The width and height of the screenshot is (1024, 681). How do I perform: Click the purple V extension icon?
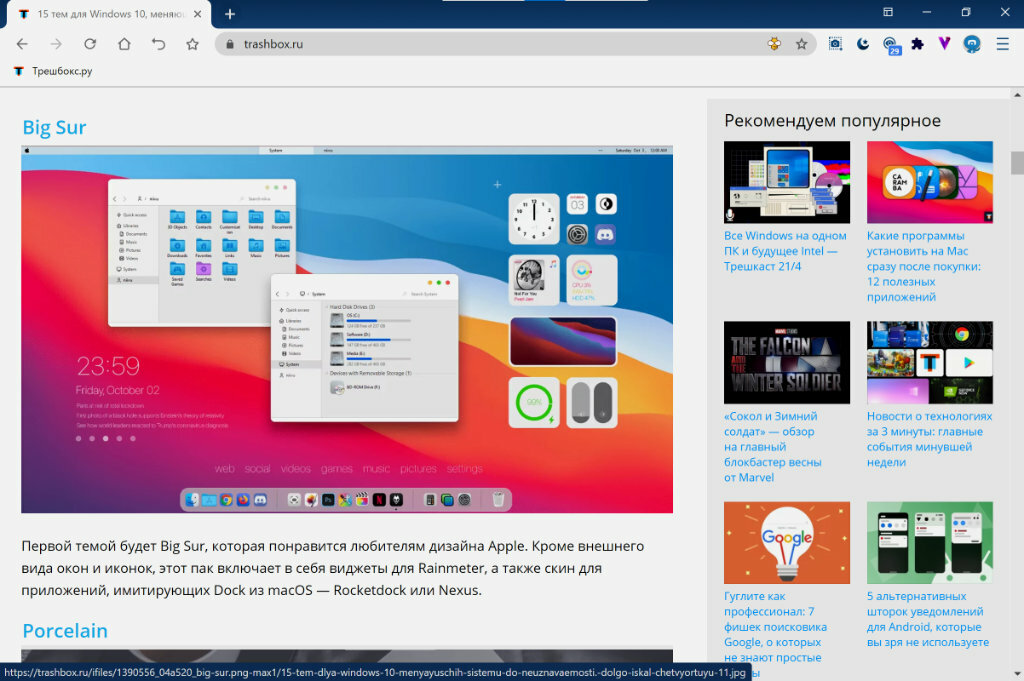(x=944, y=44)
